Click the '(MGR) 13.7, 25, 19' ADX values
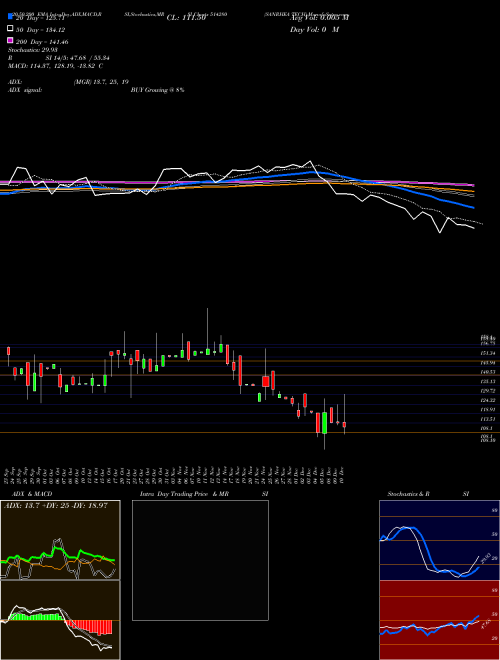Viewport: 500px width, 660px height. [101, 82]
